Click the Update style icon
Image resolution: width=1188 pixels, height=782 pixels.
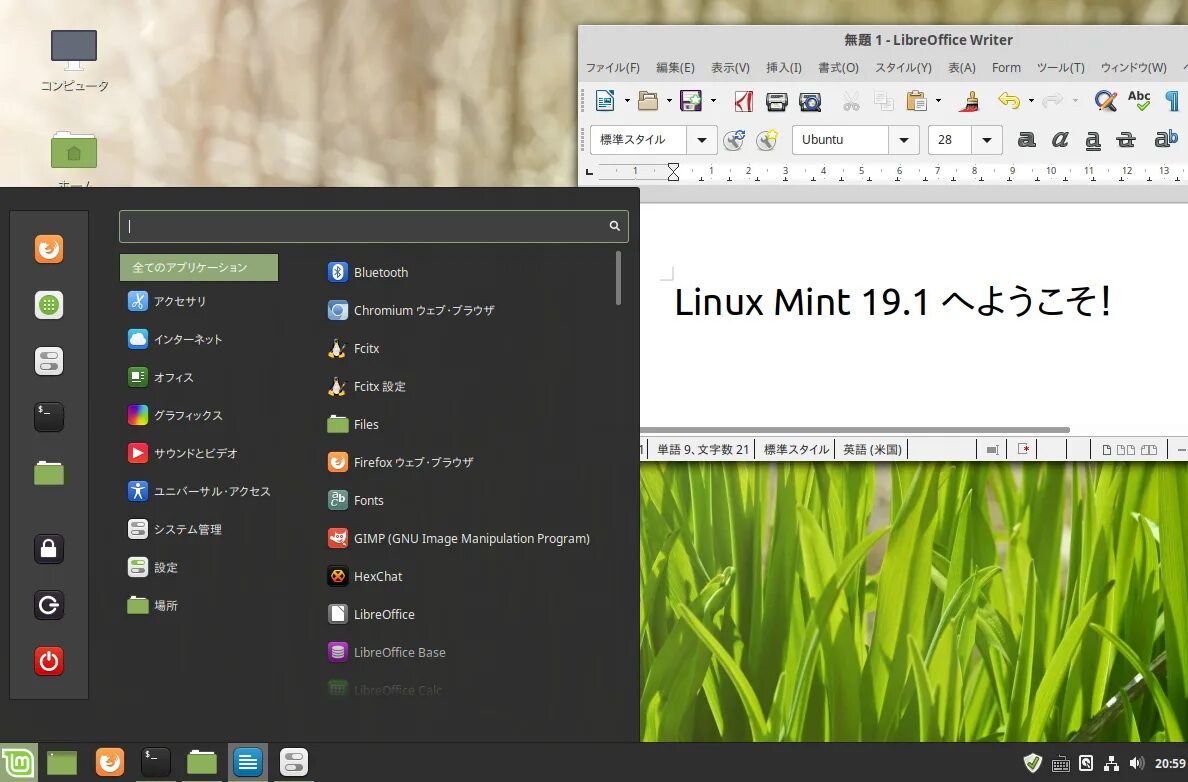734,139
